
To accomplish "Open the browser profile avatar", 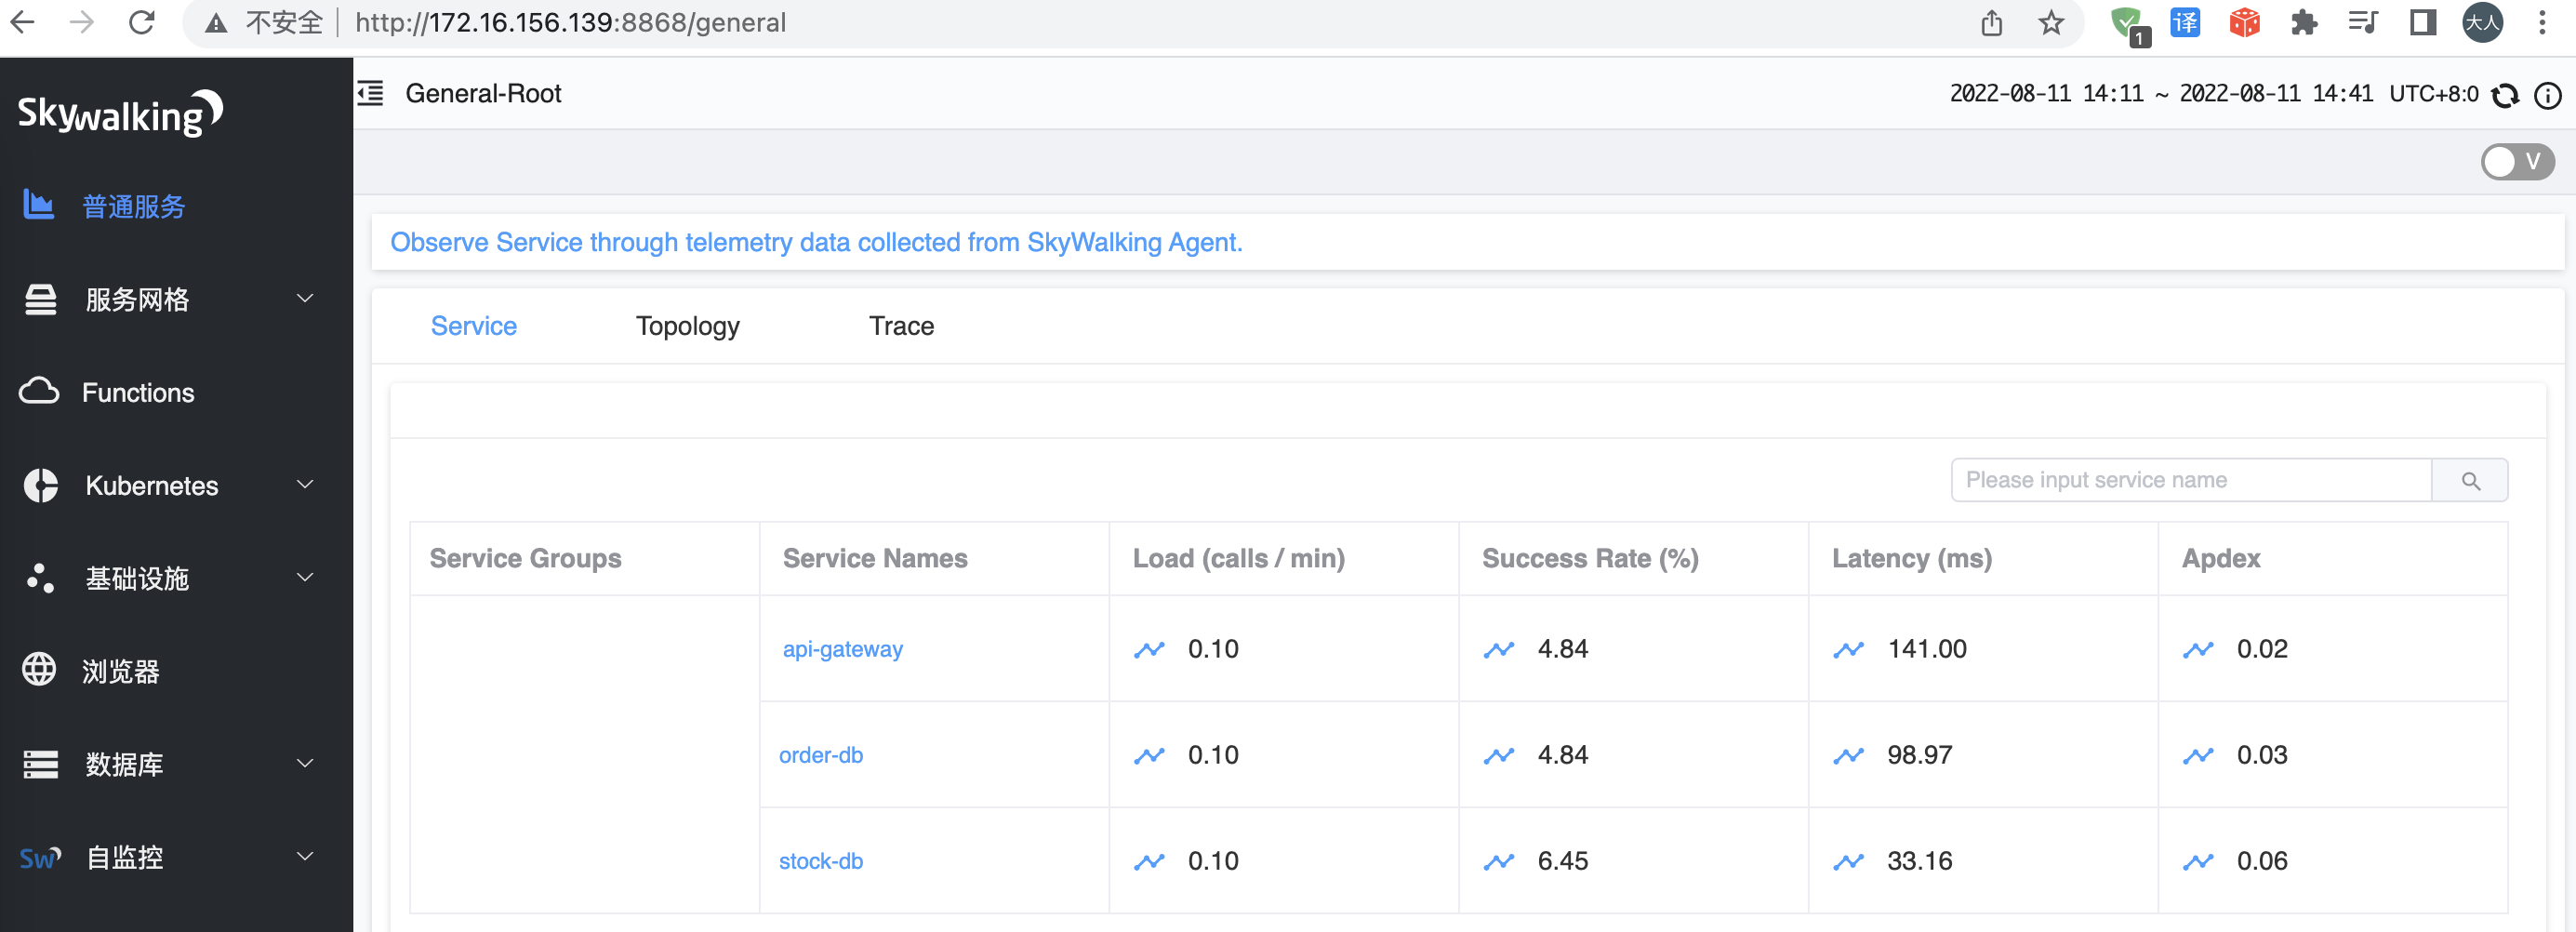I will coord(2482,22).
